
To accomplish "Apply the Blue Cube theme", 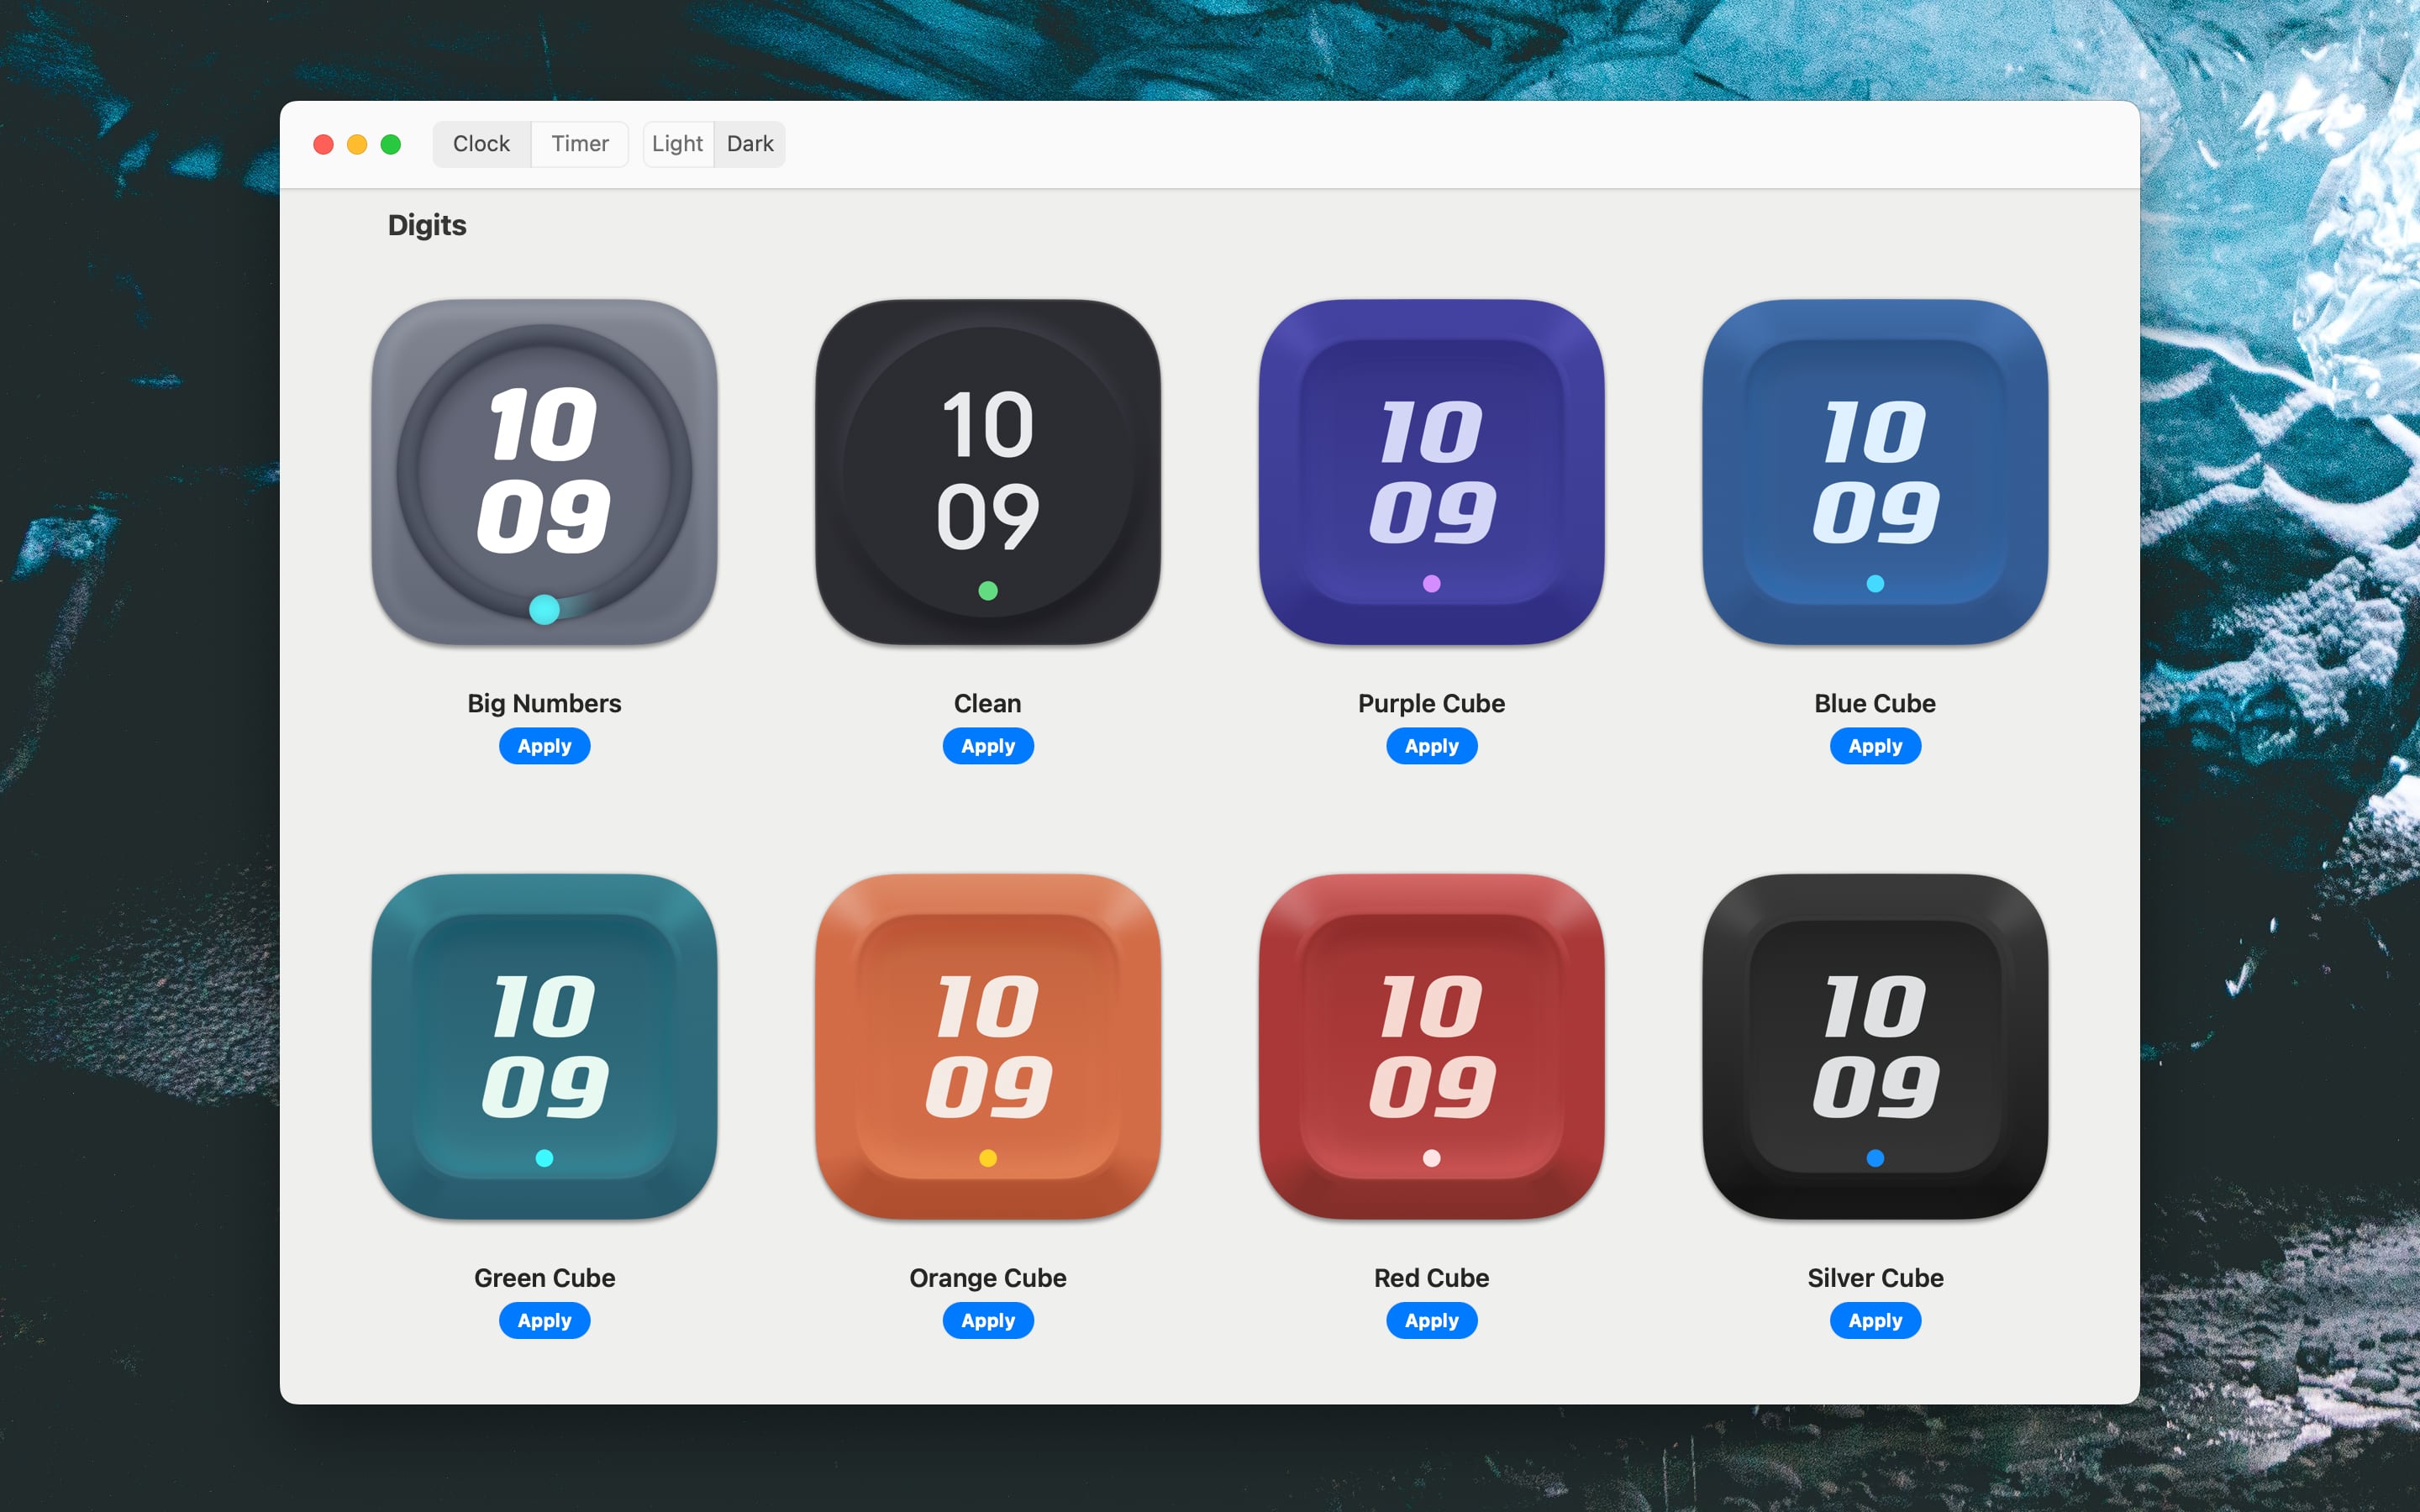I will pyautogui.click(x=1874, y=745).
